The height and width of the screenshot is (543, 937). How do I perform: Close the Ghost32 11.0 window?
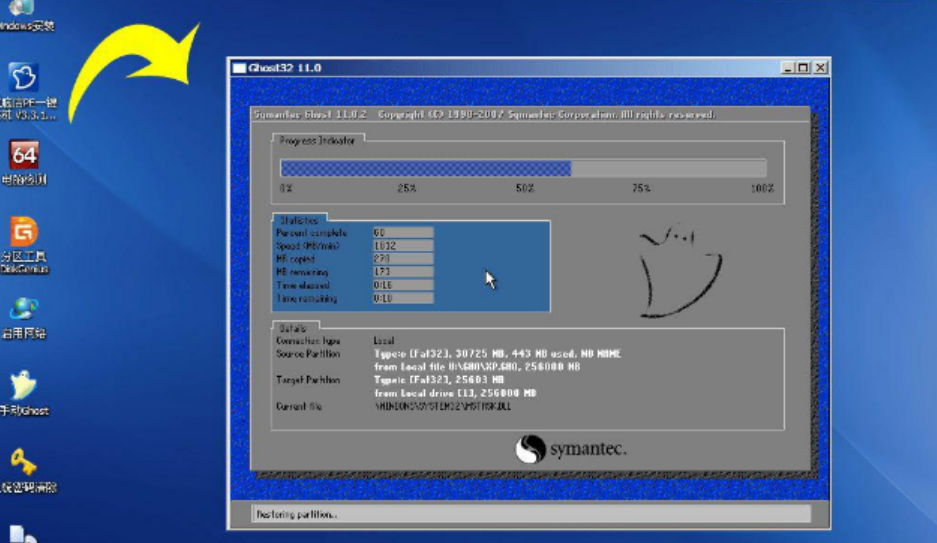pos(820,68)
